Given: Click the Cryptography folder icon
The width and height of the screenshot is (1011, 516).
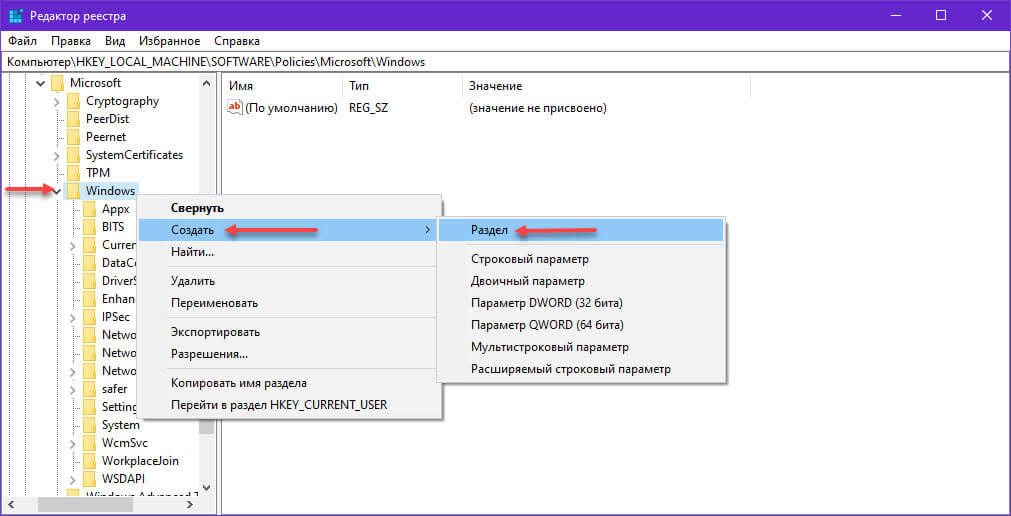Looking at the screenshot, I should pyautogui.click(x=74, y=101).
